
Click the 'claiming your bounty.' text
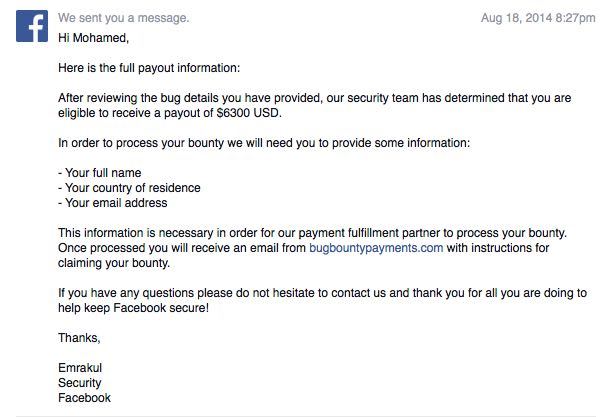tap(114, 263)
